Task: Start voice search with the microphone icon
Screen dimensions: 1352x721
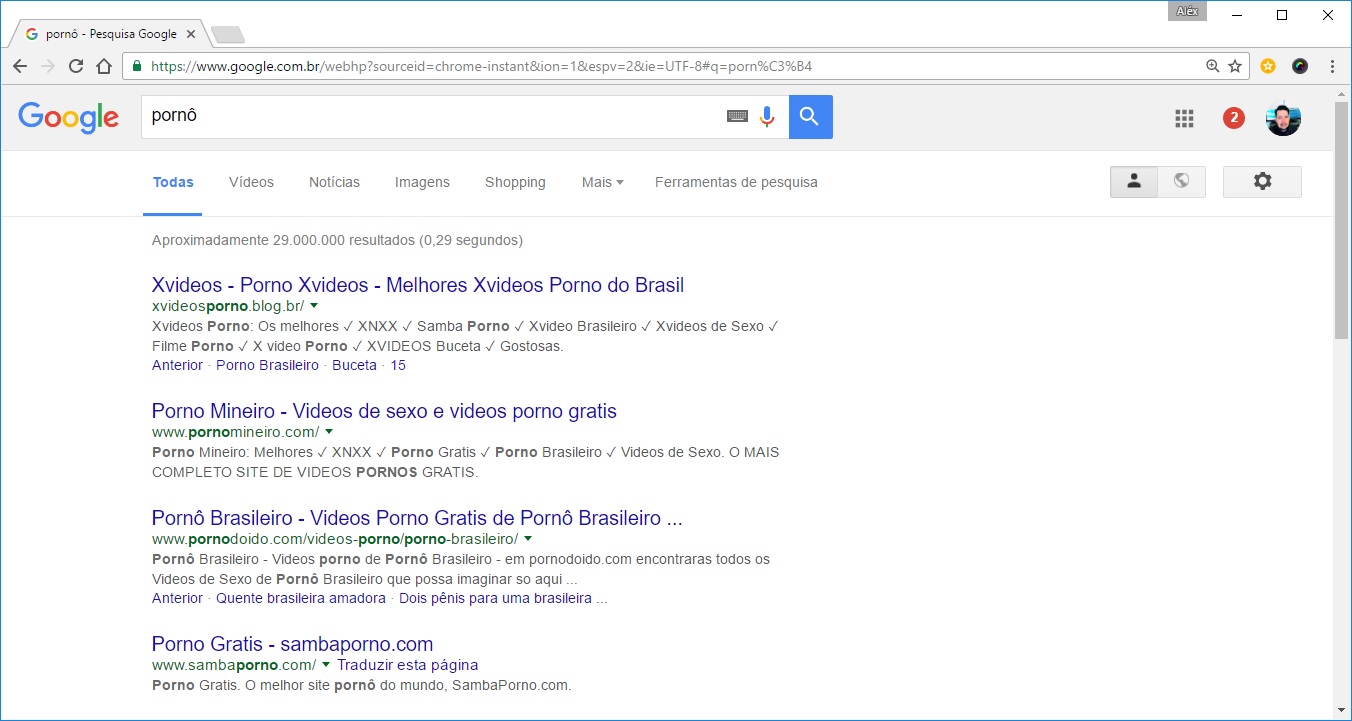Action: (767, 117)
